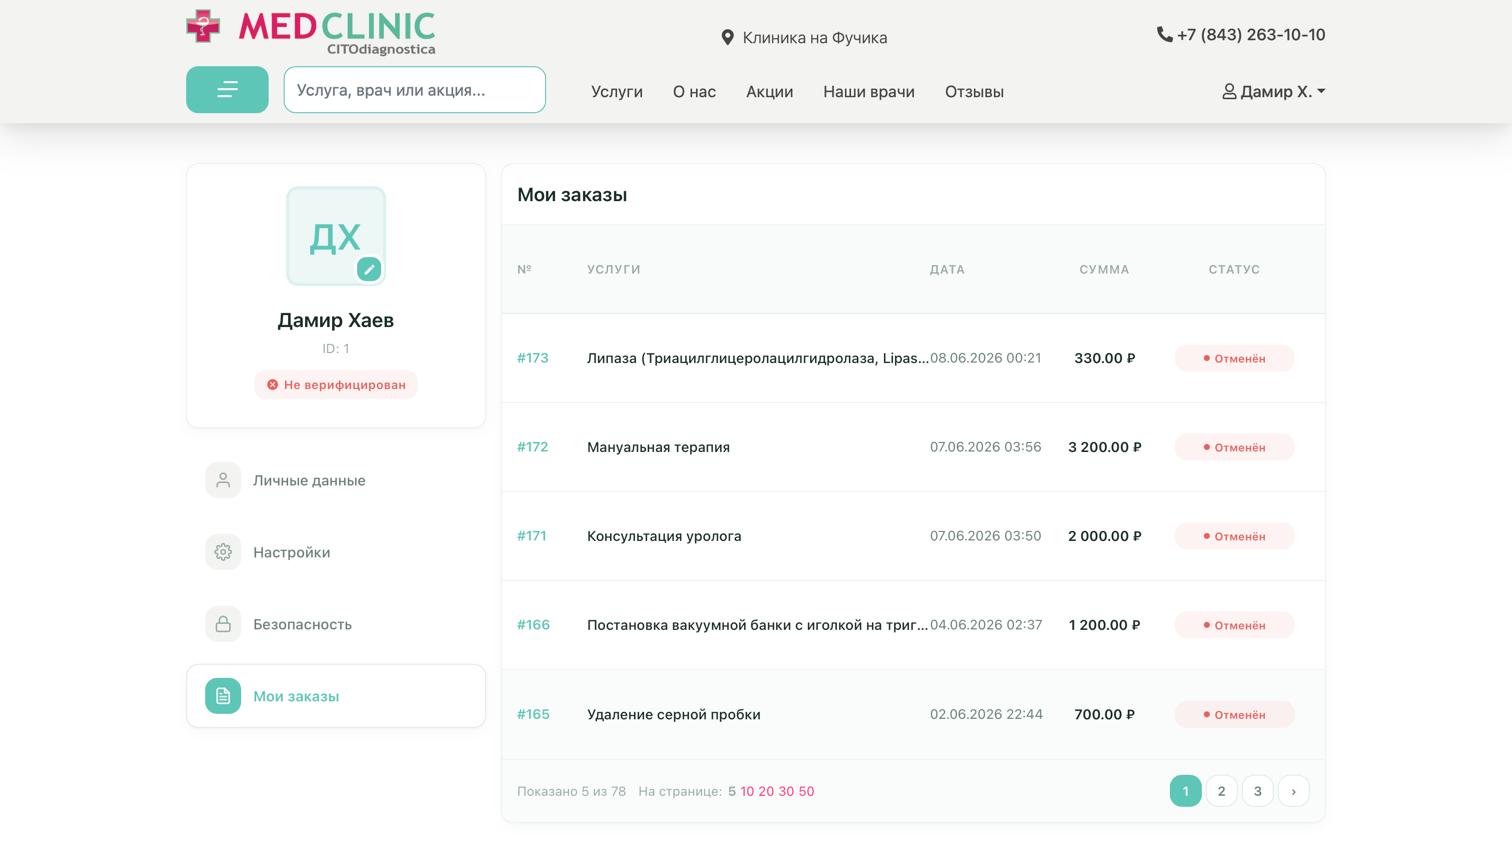Viewport: 1512px width, 858px height.
Task: Open Личные данные section
Action: point(336,480)
